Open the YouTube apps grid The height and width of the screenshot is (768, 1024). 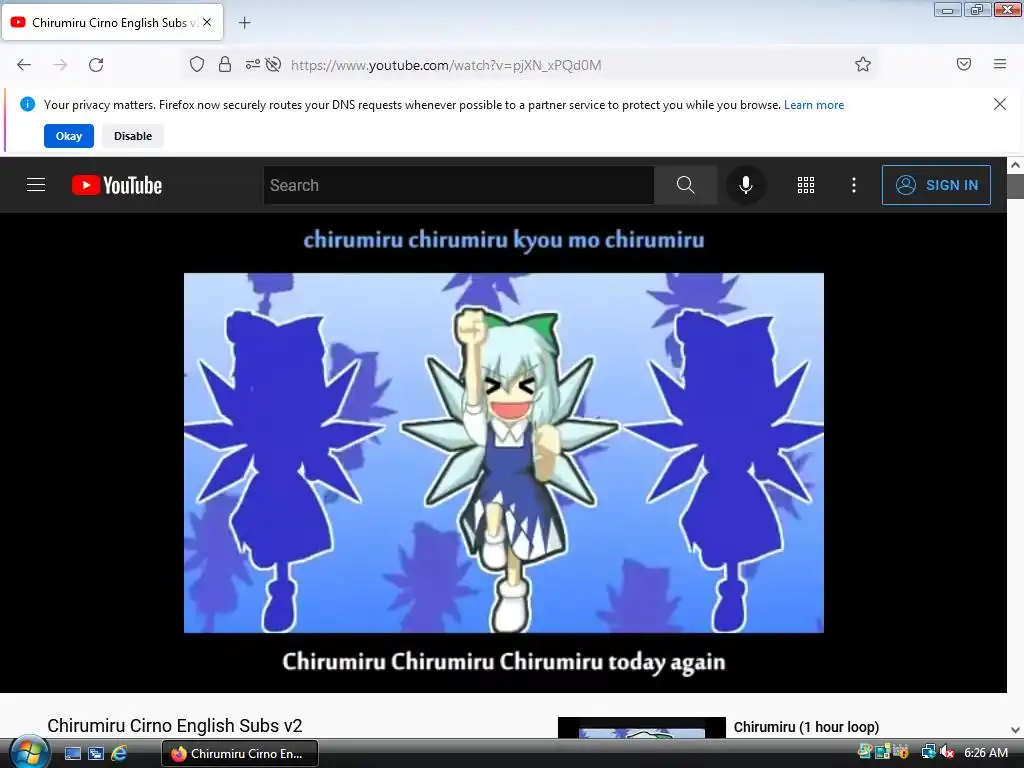(806, 185)
